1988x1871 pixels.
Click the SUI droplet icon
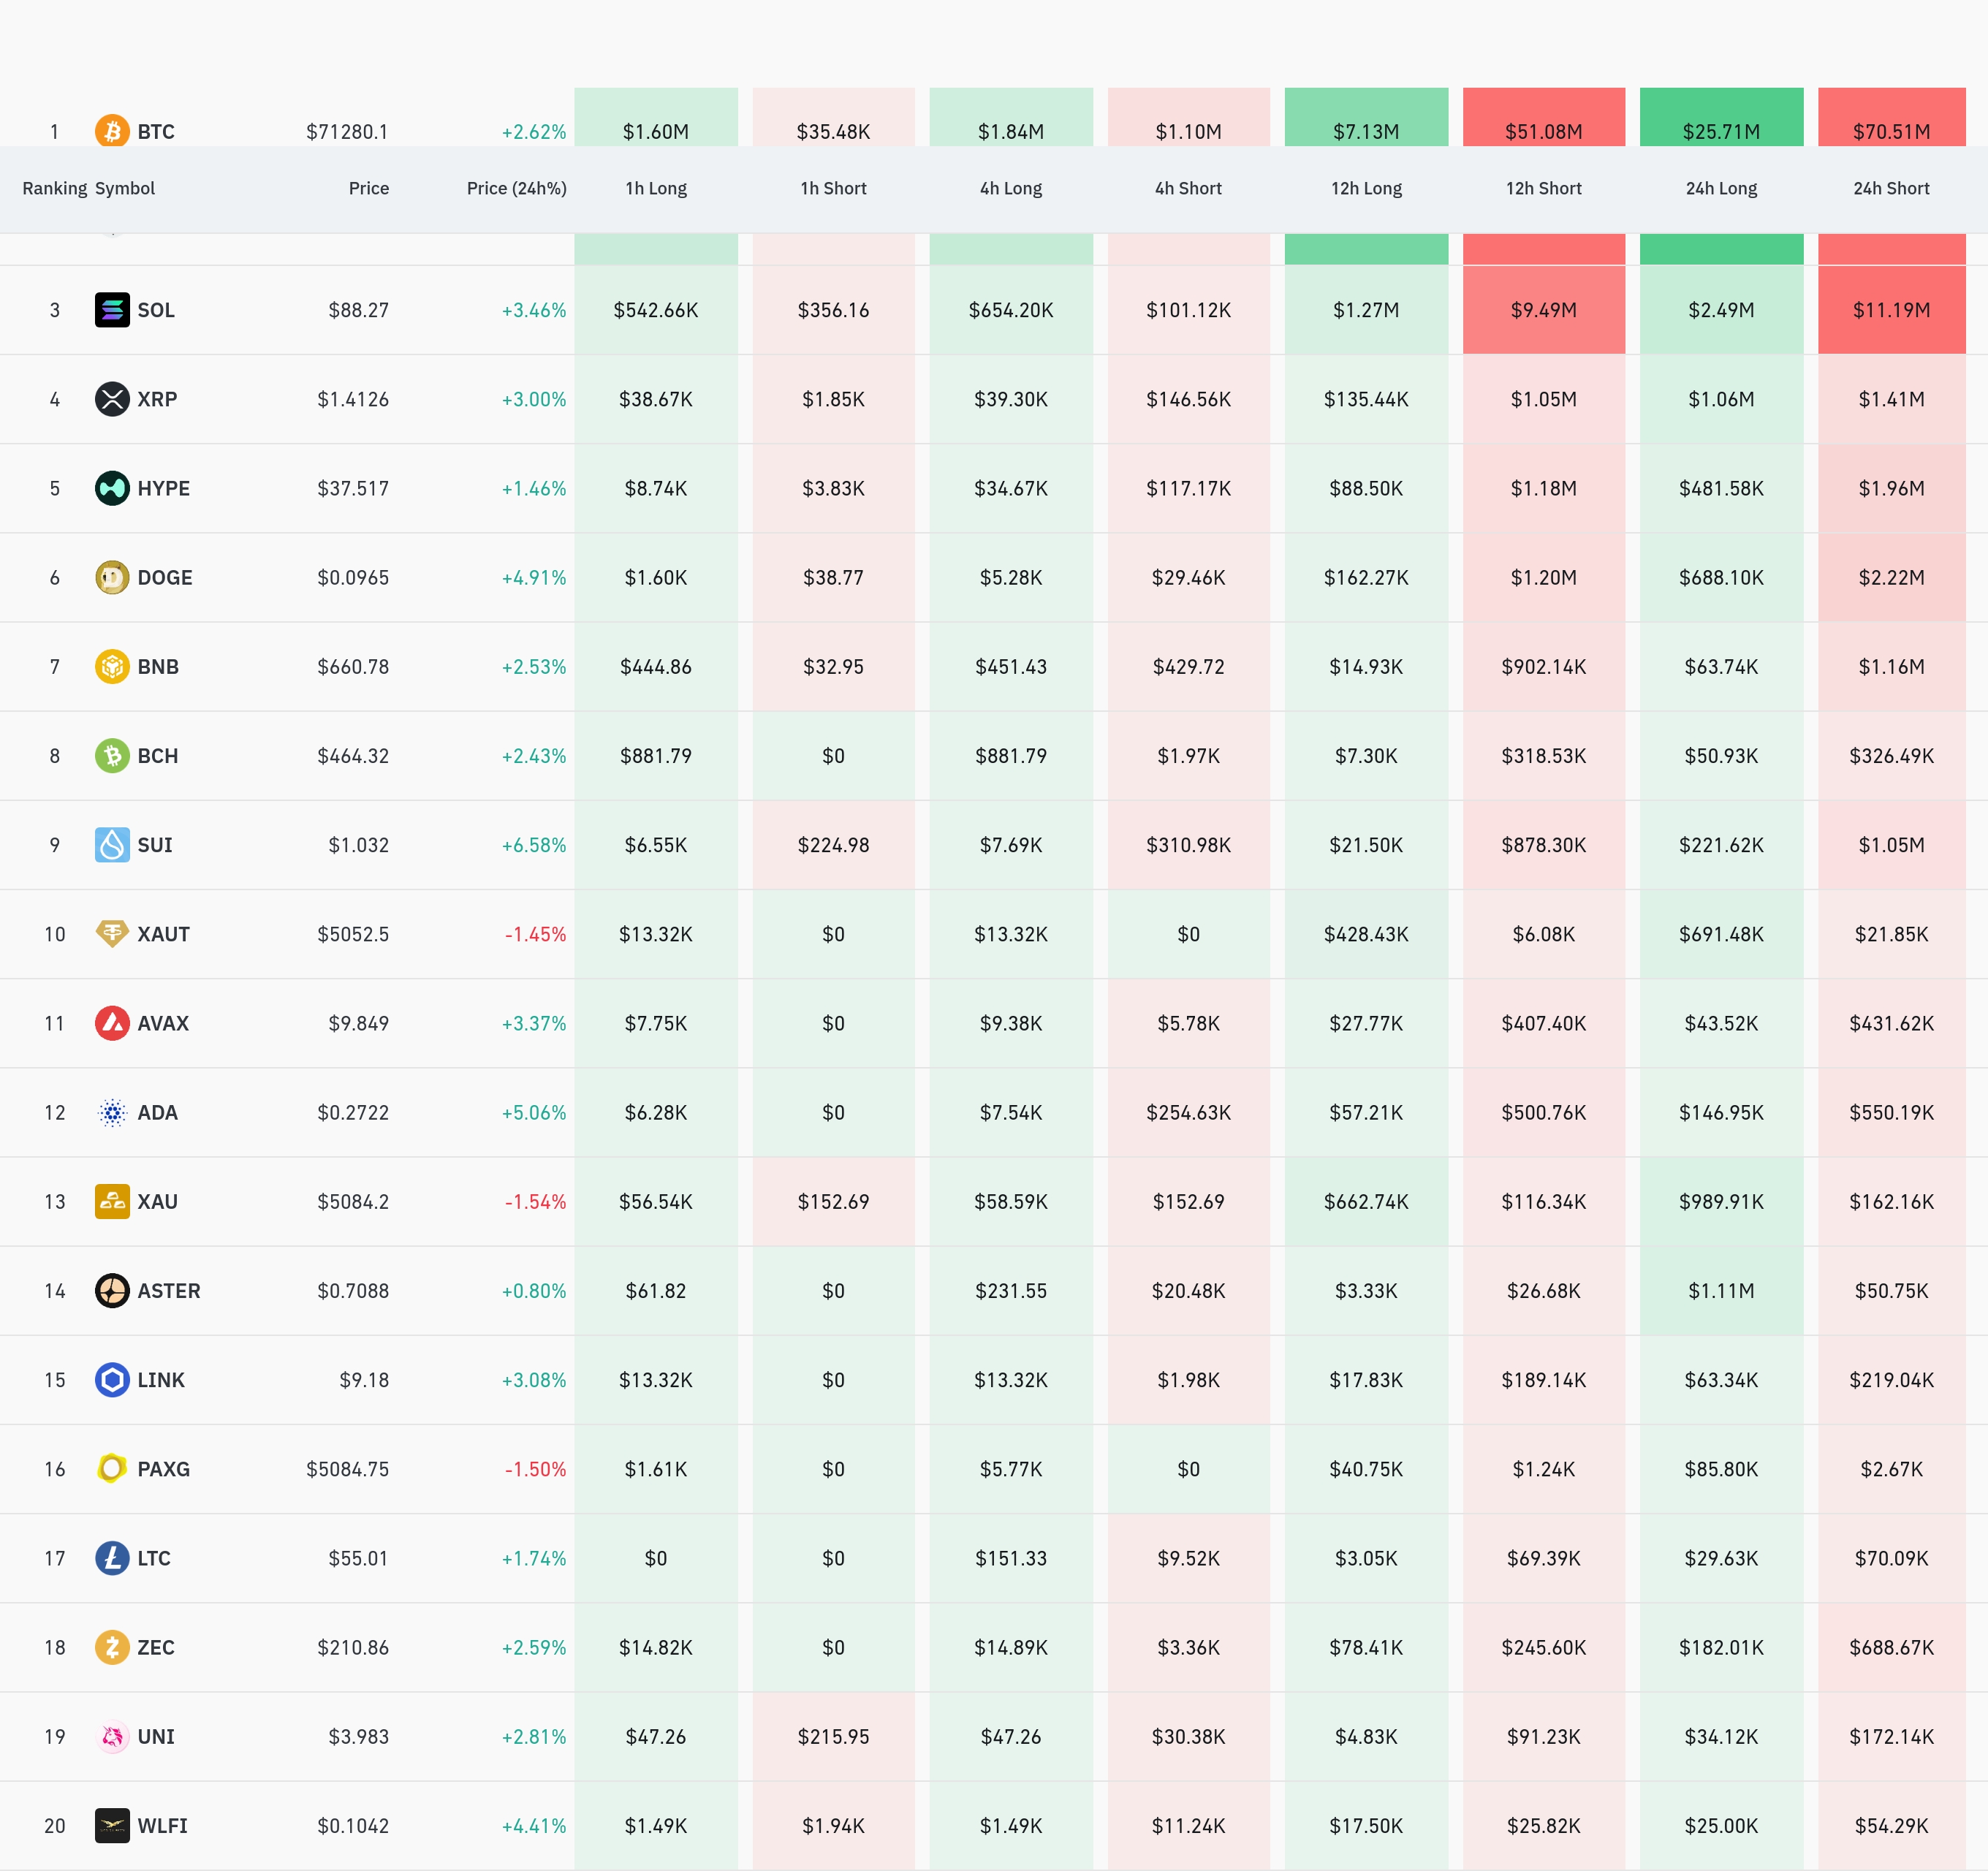(x=112, y=845)
